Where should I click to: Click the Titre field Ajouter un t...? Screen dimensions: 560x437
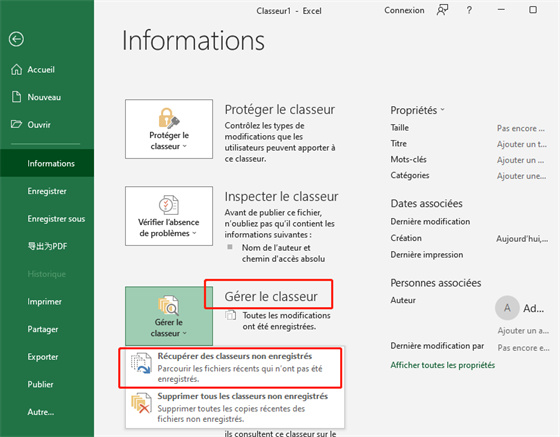[x=521, y=144]
